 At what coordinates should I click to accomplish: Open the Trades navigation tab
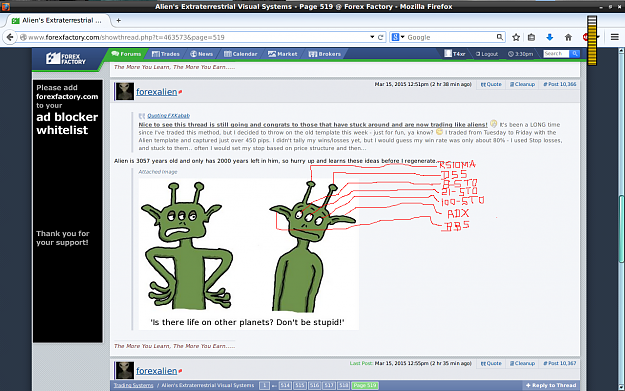coord(166,54)
